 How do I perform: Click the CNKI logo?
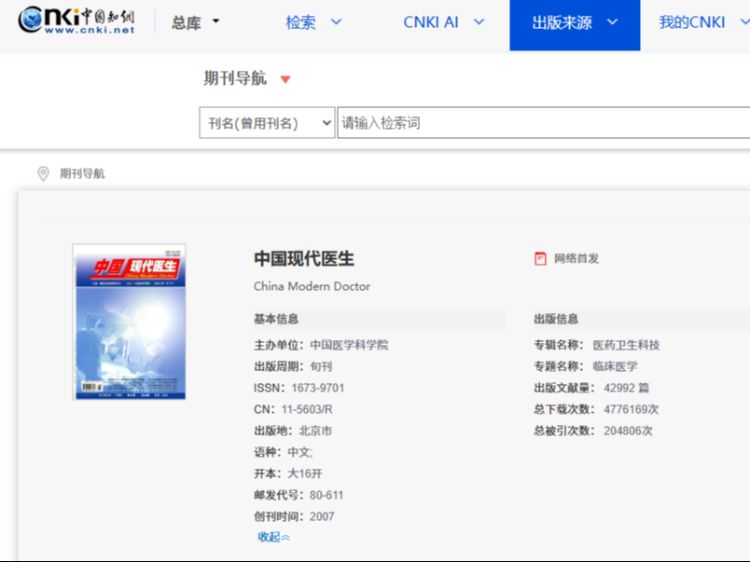click(77, 20)
